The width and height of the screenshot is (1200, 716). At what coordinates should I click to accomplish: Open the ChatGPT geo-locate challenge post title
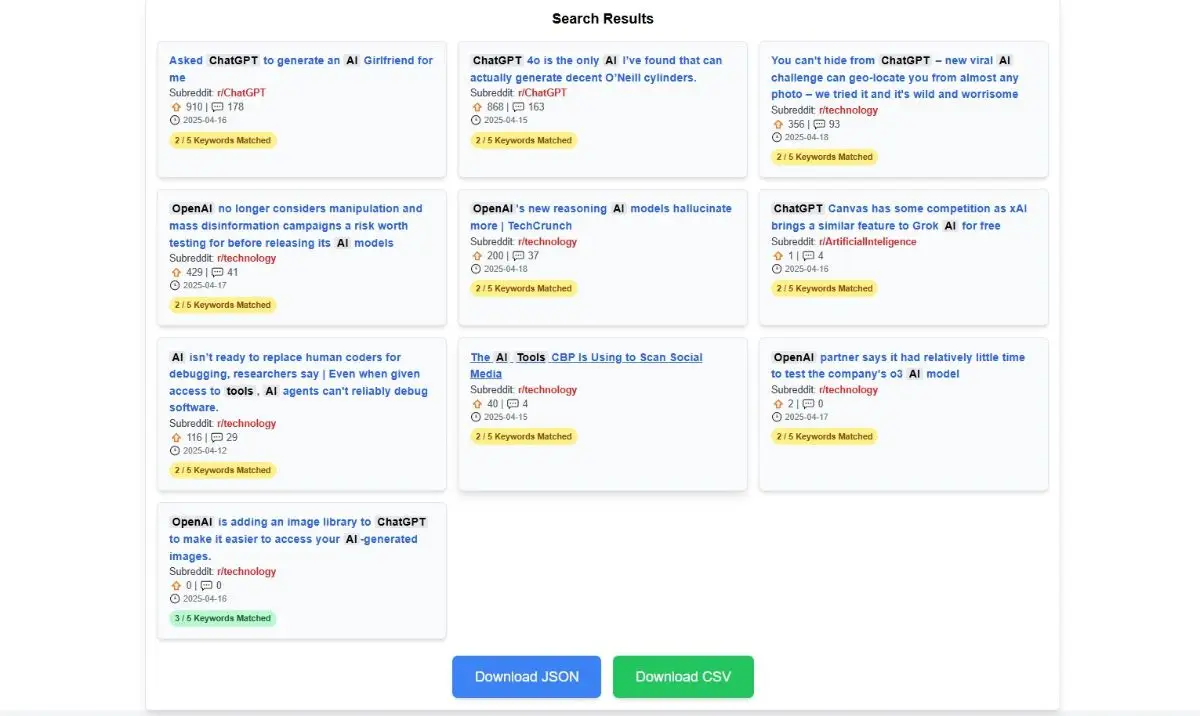click(894, 77)
